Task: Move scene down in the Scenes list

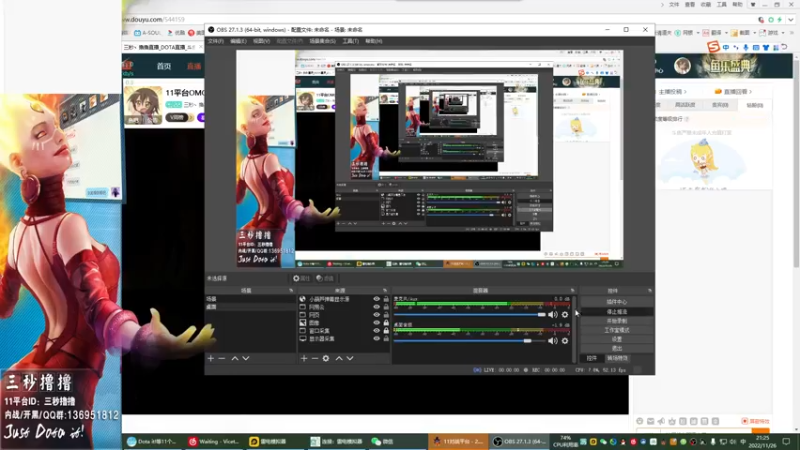Action: [x=246, y=359]
